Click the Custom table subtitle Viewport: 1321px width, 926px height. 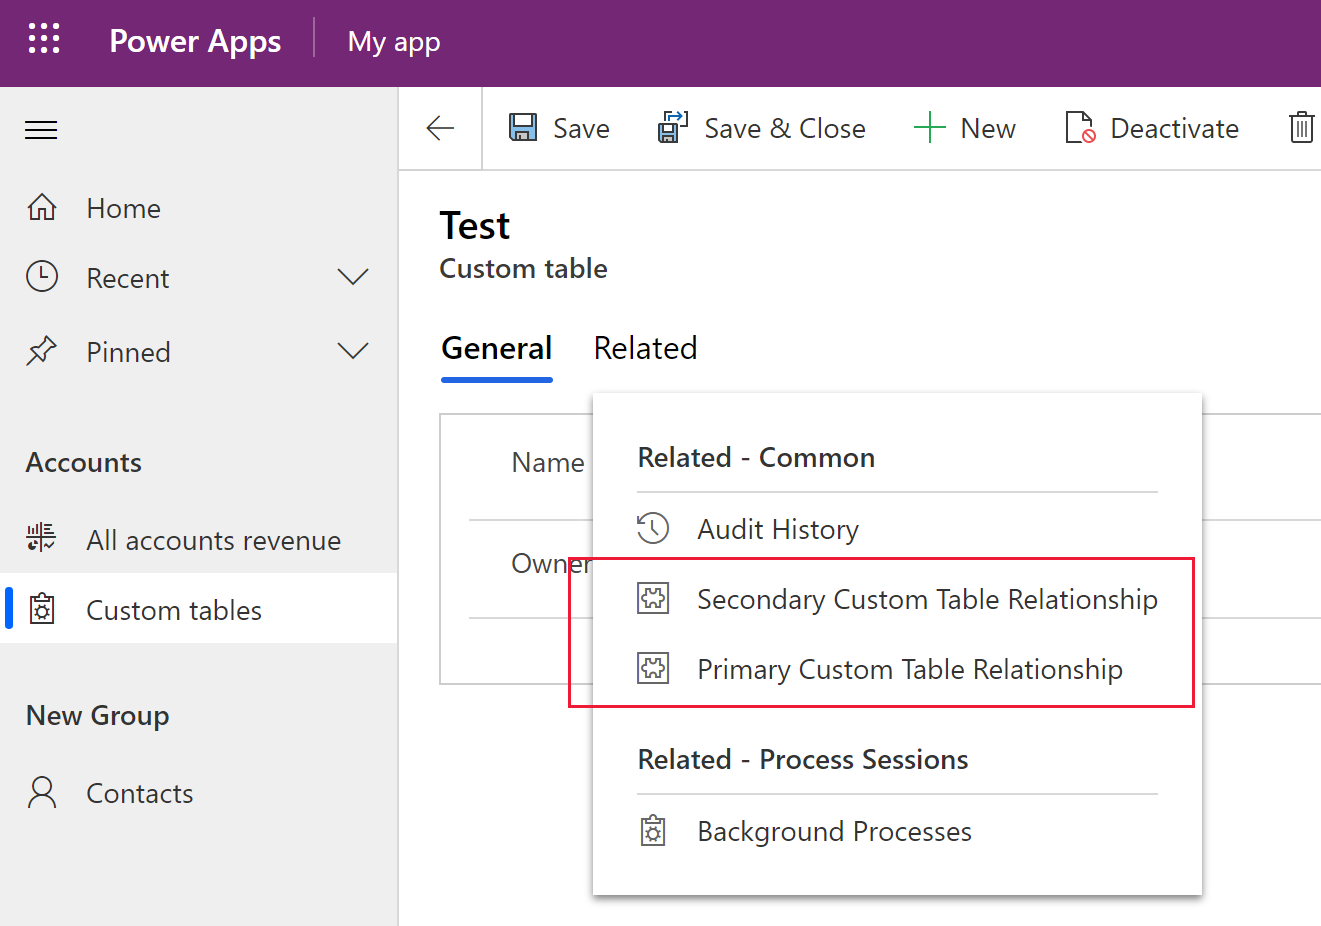coord(523,268)
